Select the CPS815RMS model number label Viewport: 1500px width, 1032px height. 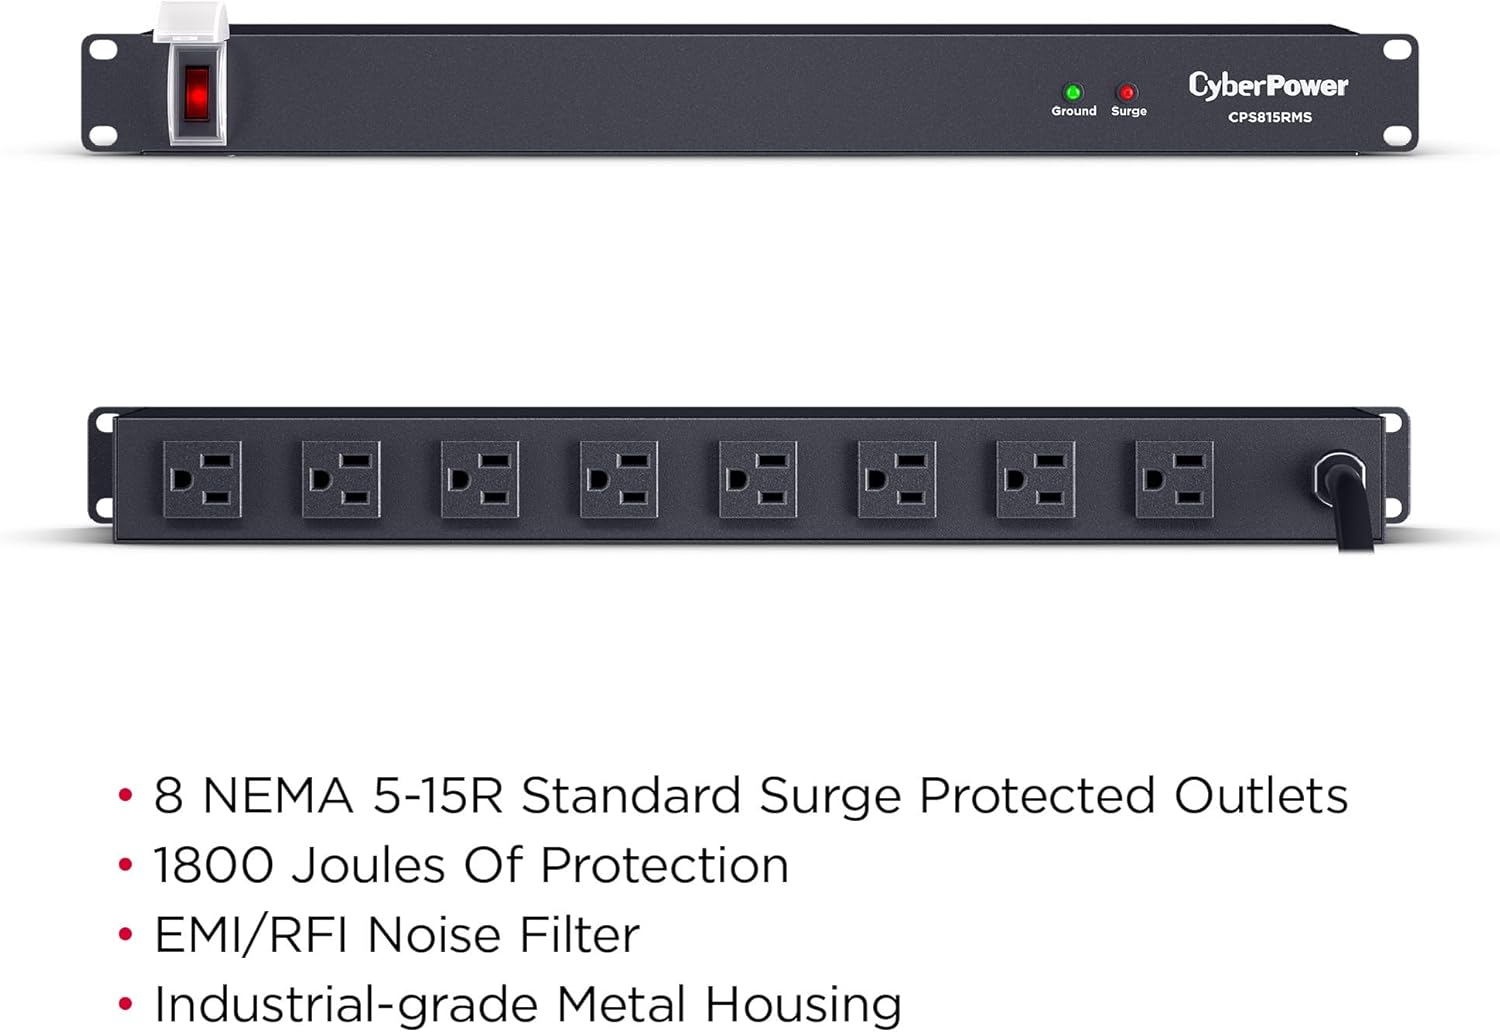1270,117
